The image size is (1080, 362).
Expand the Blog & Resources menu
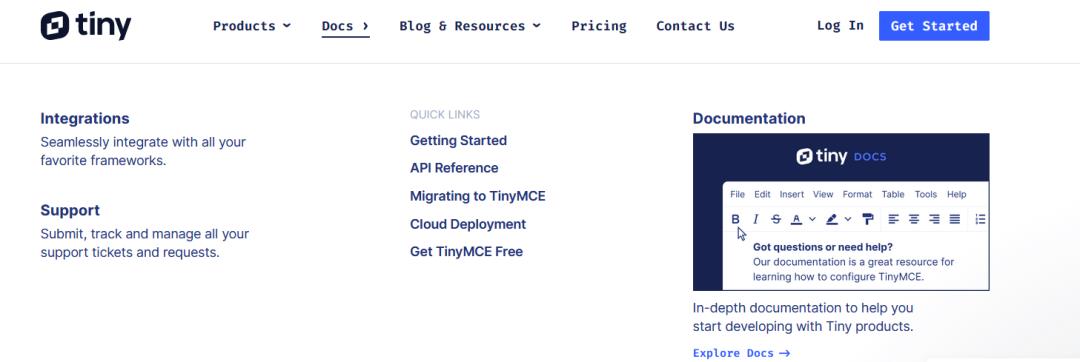tap(470, 26)
